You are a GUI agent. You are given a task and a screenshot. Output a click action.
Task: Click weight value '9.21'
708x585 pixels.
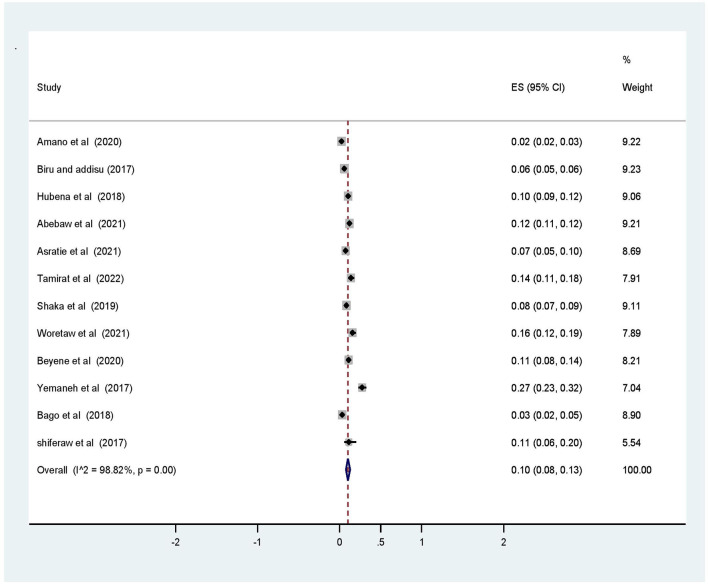coord(631,224)
